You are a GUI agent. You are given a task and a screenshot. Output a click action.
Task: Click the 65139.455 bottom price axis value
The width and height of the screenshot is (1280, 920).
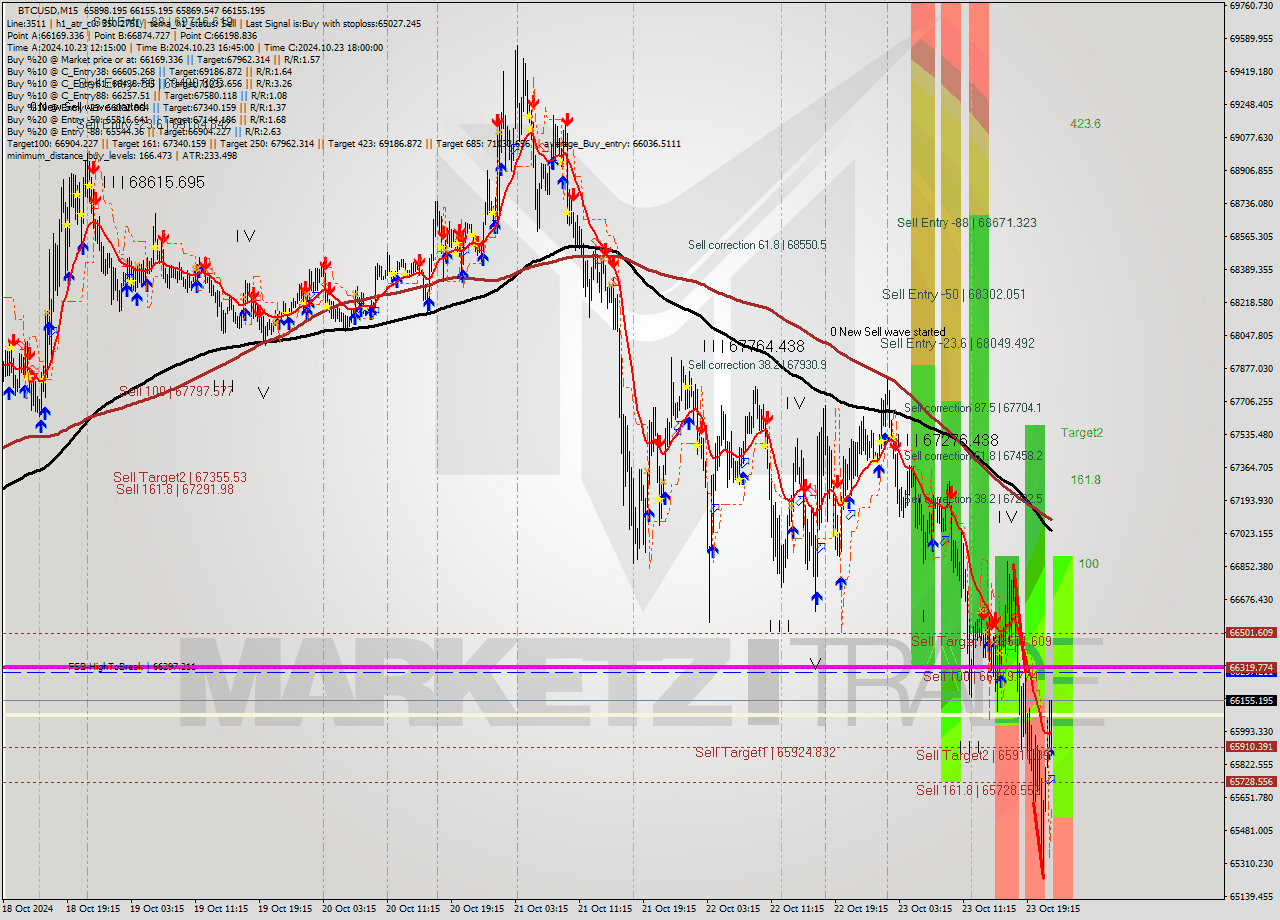(x=1251, y=897)
